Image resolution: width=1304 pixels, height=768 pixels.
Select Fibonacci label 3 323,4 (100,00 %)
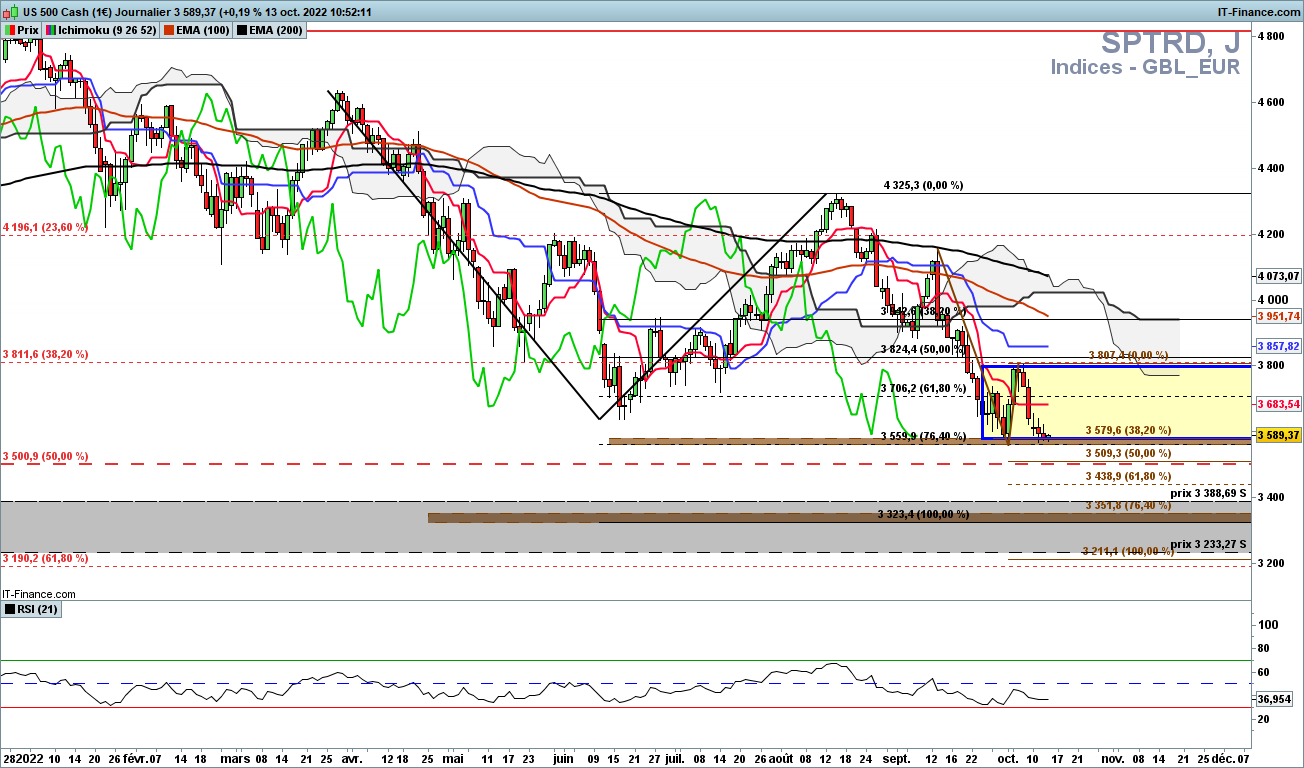(x=924, y=514)
